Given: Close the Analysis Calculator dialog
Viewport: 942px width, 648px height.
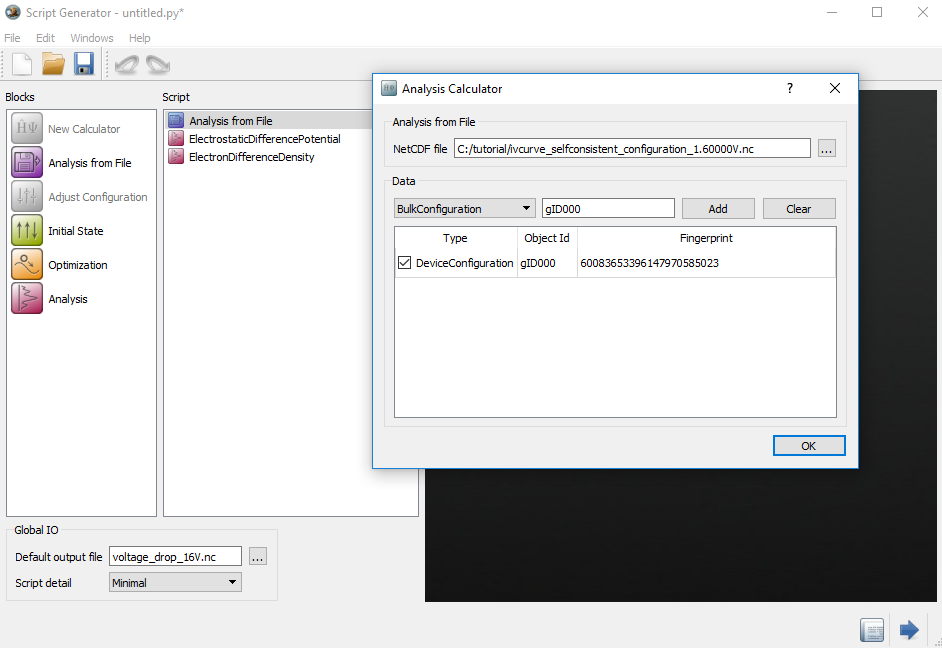Looking at the screenshot, I should coord(834,88).
